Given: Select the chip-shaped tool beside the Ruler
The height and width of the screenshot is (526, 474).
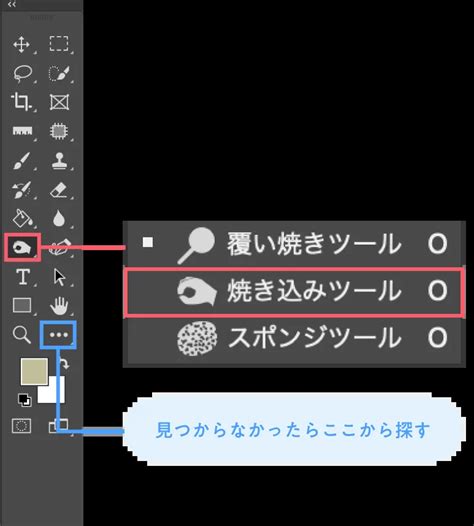Looking at the screenshot, I should coord(59,131).
